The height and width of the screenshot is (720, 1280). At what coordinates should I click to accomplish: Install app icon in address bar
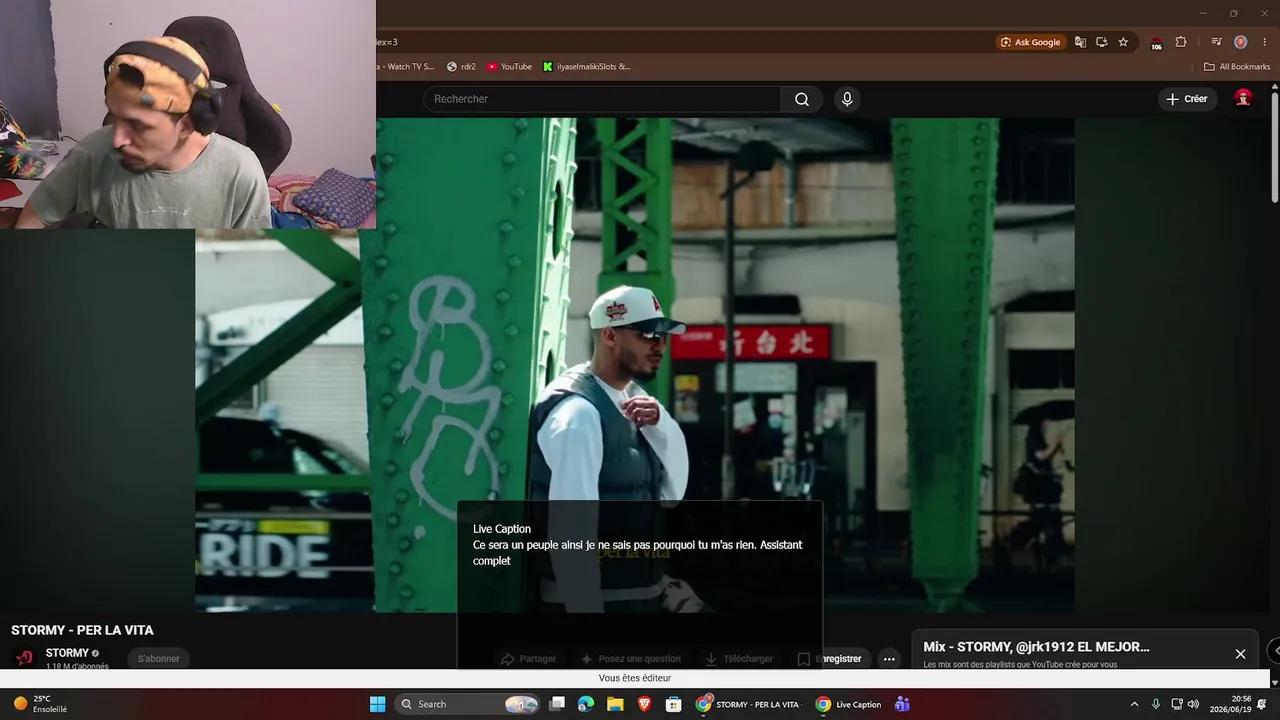point(1101,42)
